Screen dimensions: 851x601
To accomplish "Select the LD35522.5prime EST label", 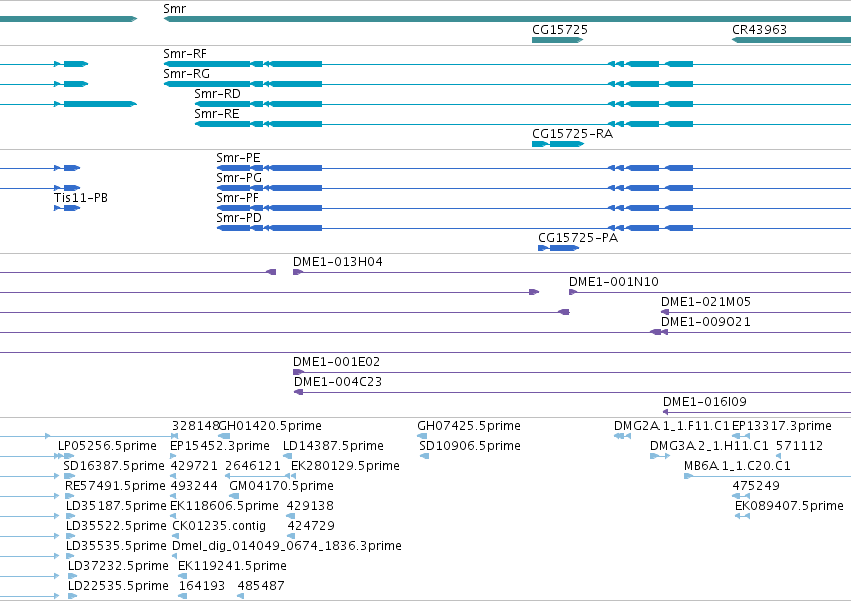I will pyautogui.click(x=116, y=527).
